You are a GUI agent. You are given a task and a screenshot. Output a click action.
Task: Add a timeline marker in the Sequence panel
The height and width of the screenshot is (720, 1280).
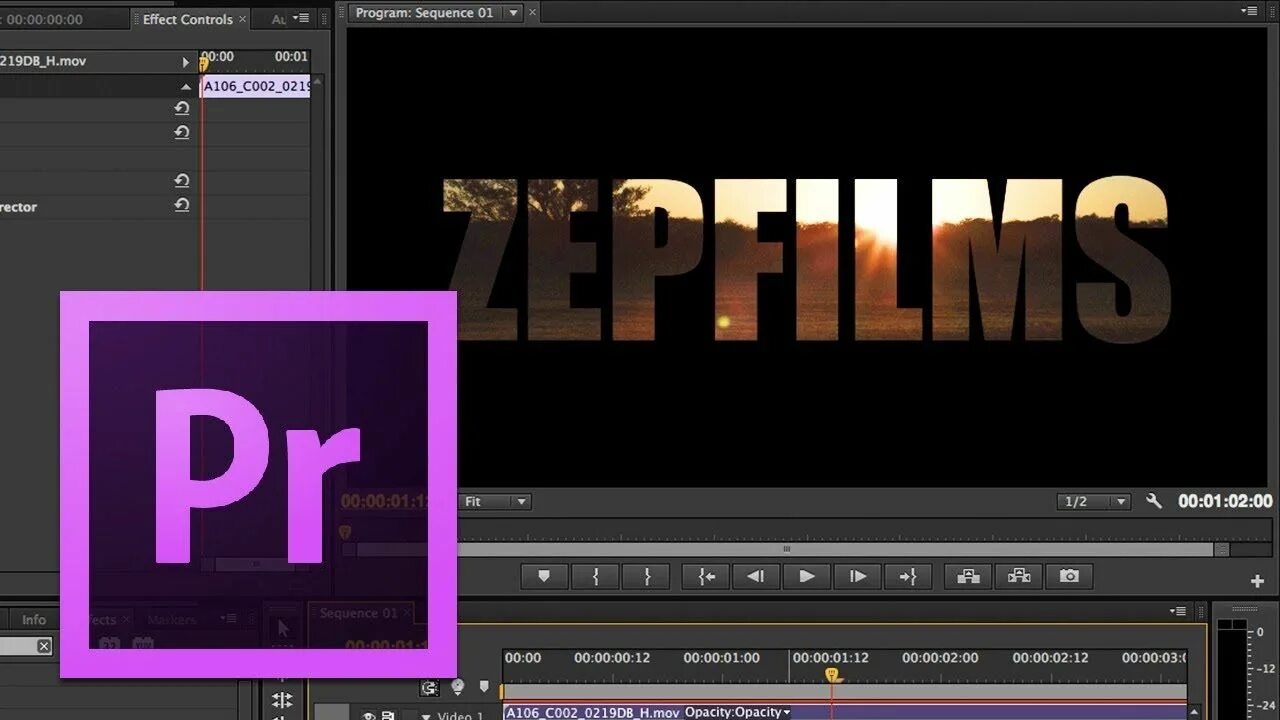coord(484,687)
